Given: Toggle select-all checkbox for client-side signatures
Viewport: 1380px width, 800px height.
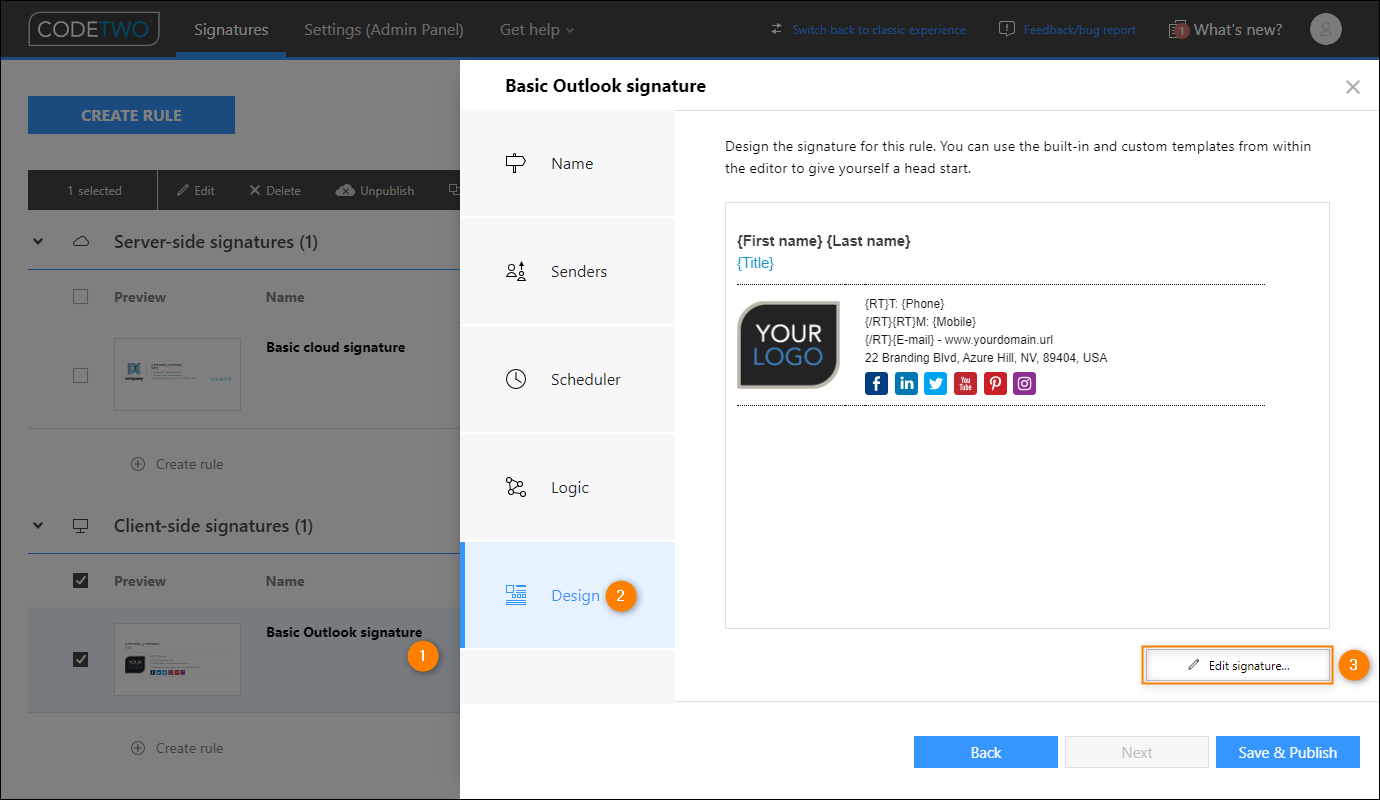Looking at the screenshot, I should click(81, 581).
